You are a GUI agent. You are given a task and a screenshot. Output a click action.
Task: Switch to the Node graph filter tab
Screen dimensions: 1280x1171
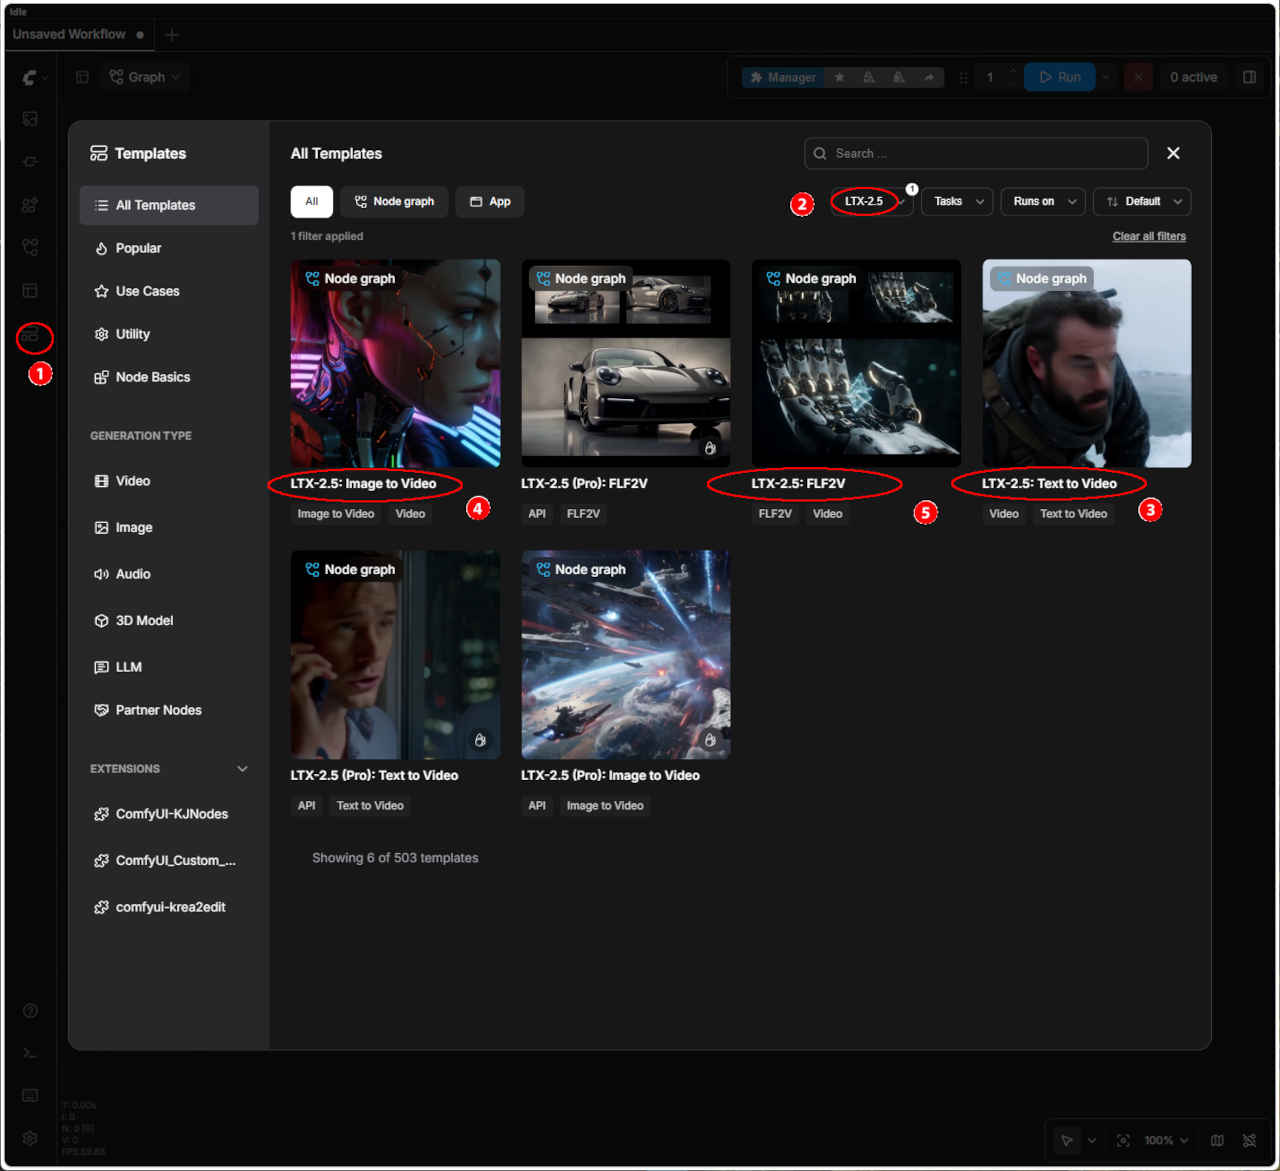point(394,201)
